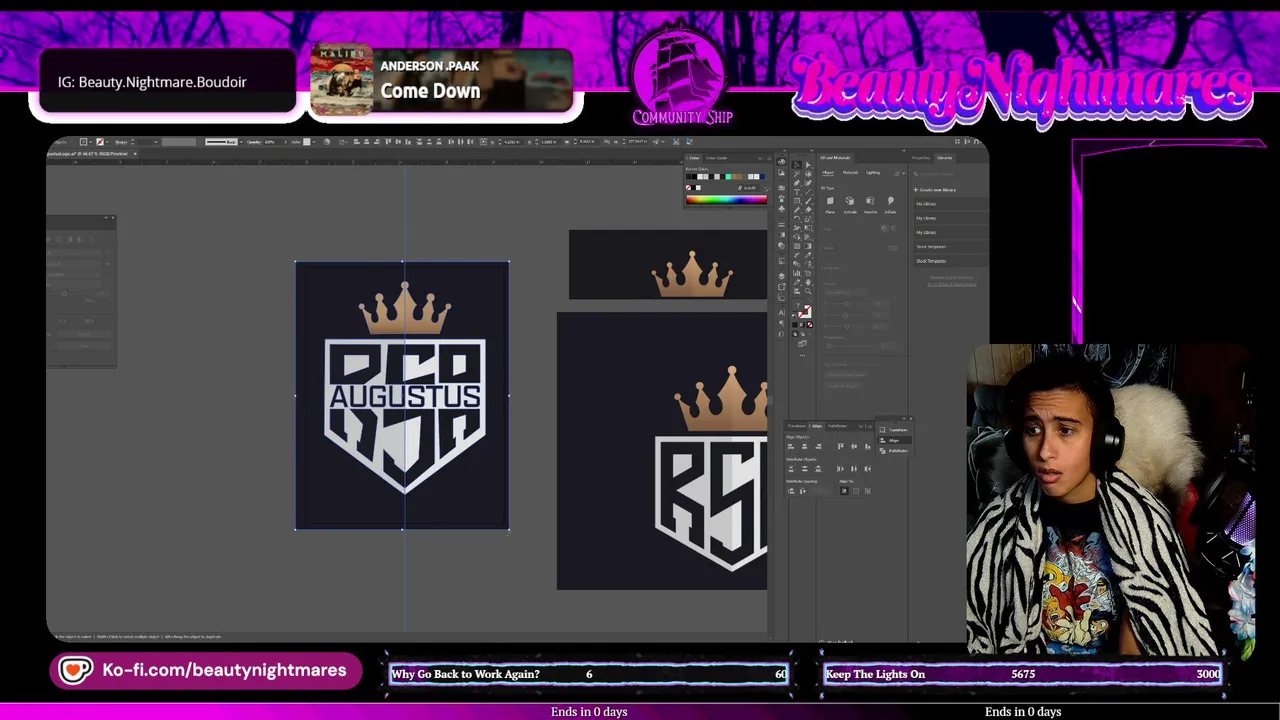Click Horizontal Align Center in Align panel
Screen dimensions: 1280x720
coord(804,447)
